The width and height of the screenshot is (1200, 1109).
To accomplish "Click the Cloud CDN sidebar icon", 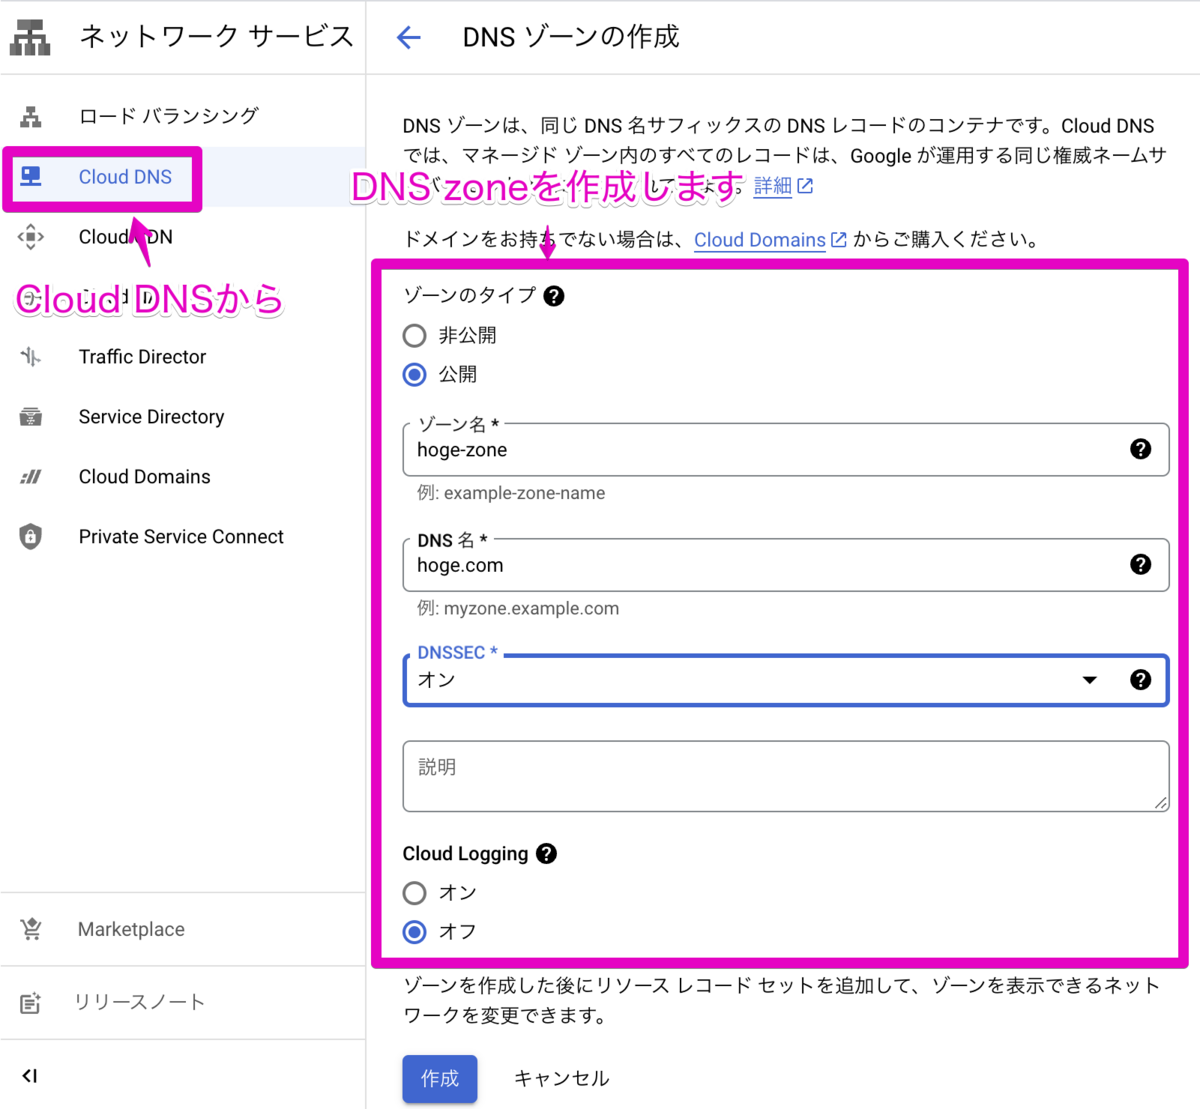I will (31, 236).
